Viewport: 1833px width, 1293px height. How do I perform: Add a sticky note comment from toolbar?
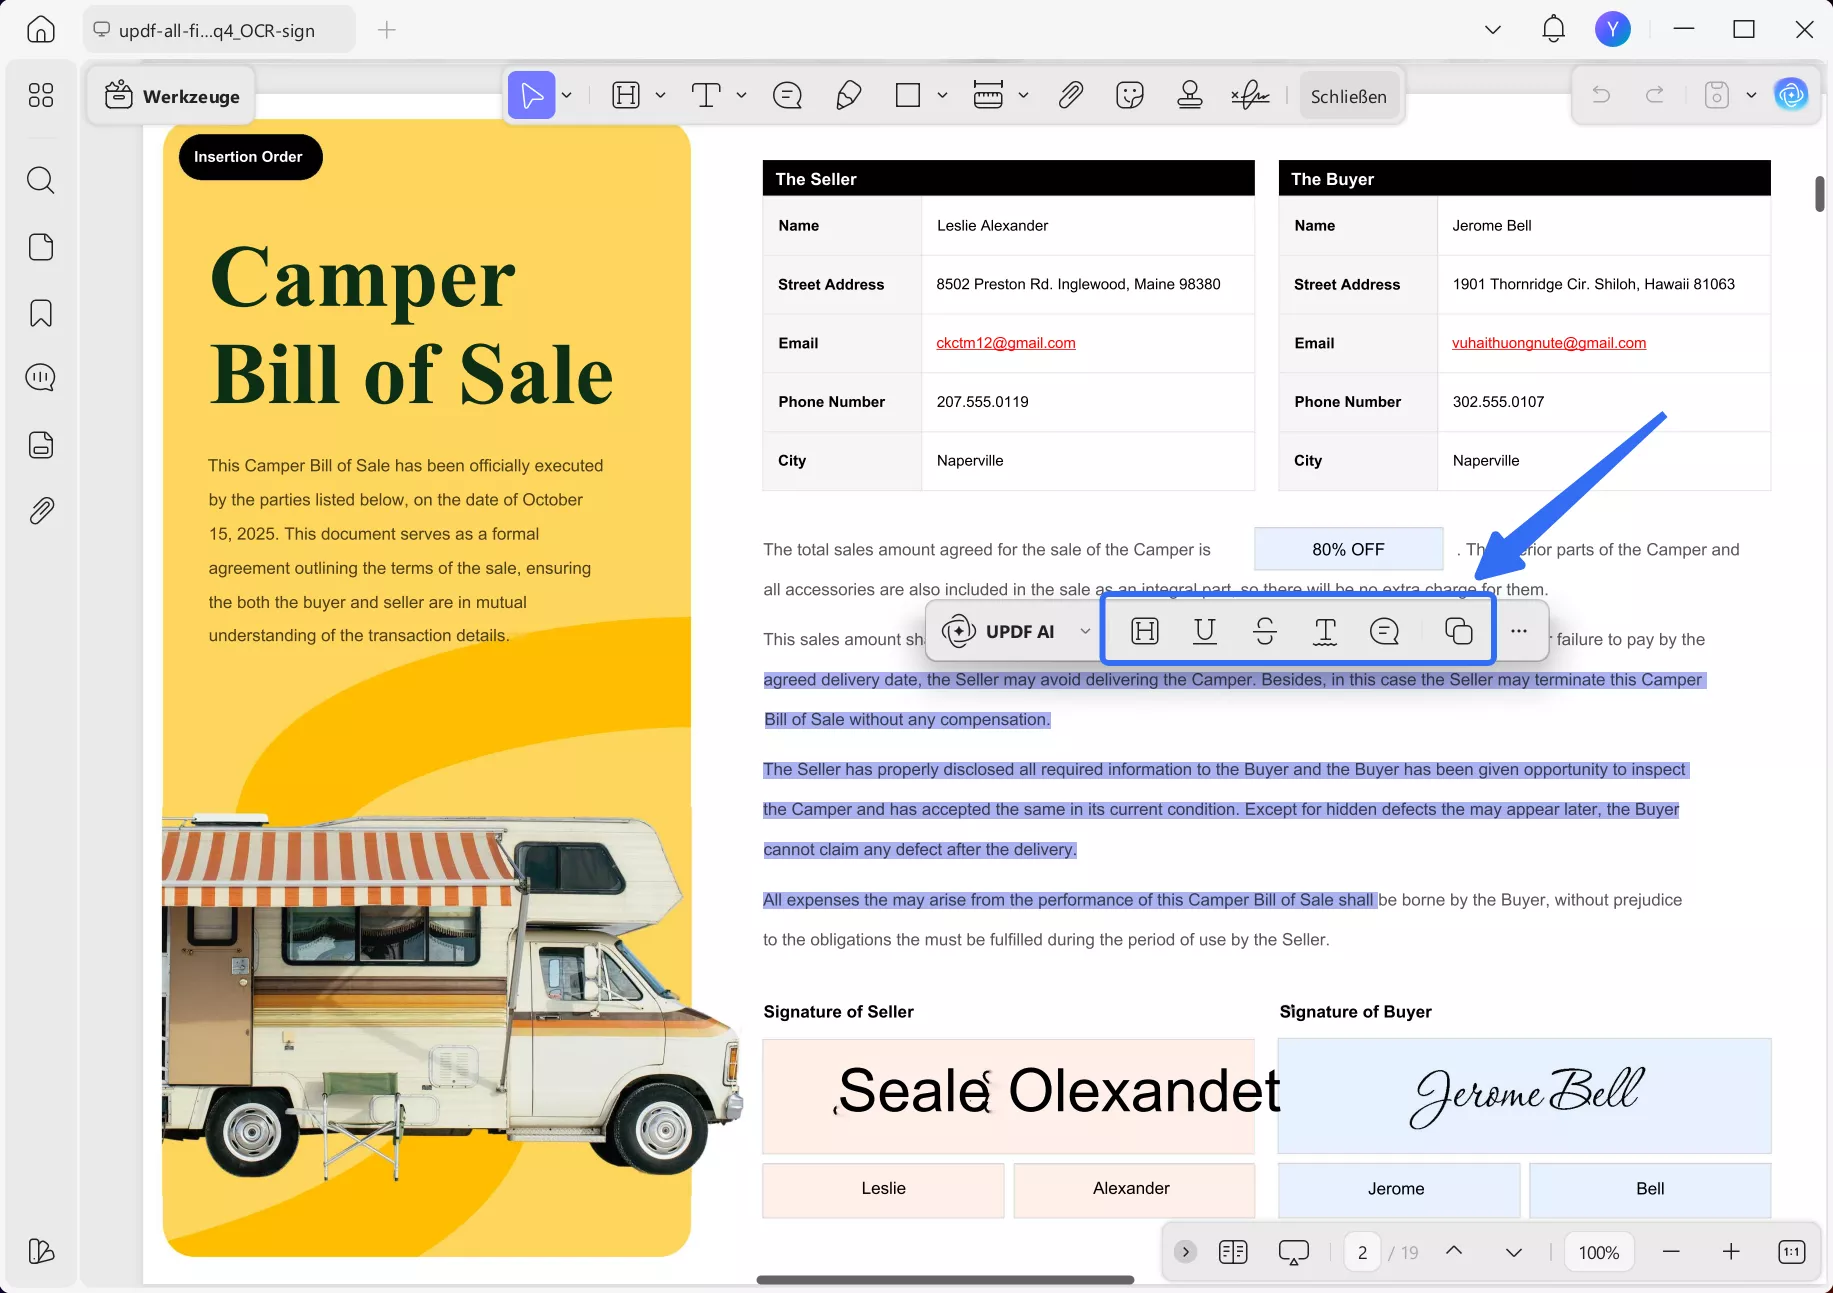[788, 96]
